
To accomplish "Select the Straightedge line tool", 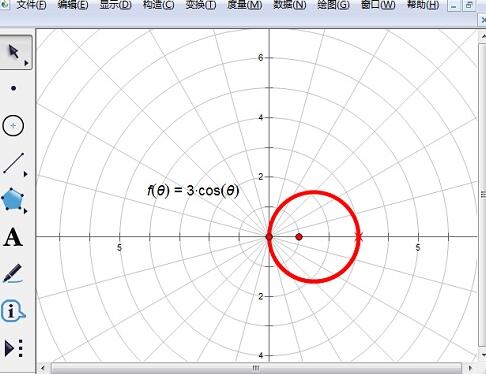I will [x=13, y=163].
